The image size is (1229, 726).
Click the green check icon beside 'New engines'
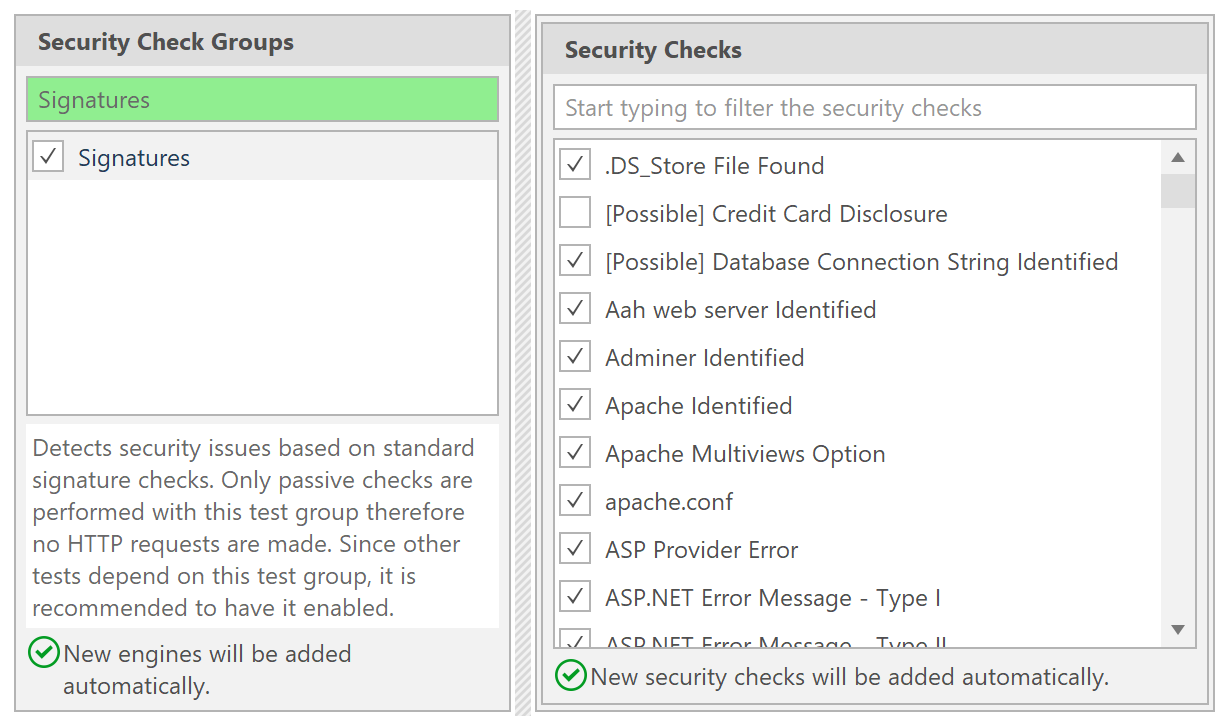click(43, 653)
